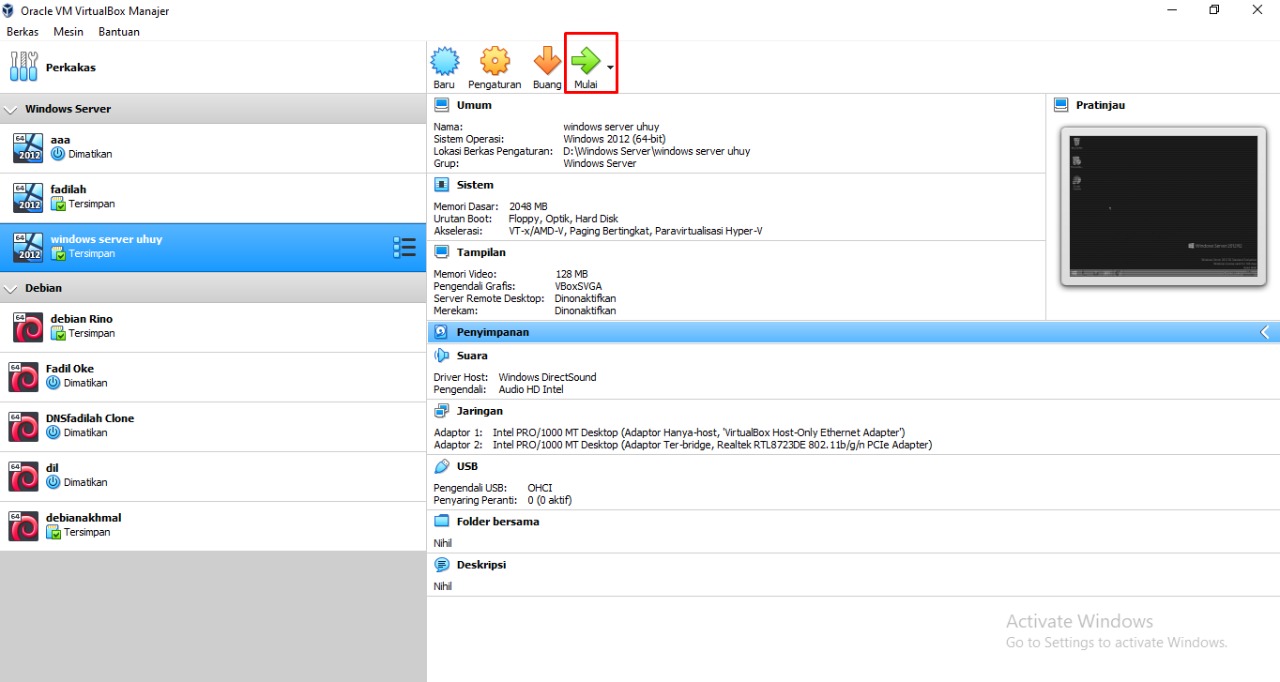Viewport: 1280px width, 682px height.
Task: Click the Sistem chip icon
Action: coord(442,185)
